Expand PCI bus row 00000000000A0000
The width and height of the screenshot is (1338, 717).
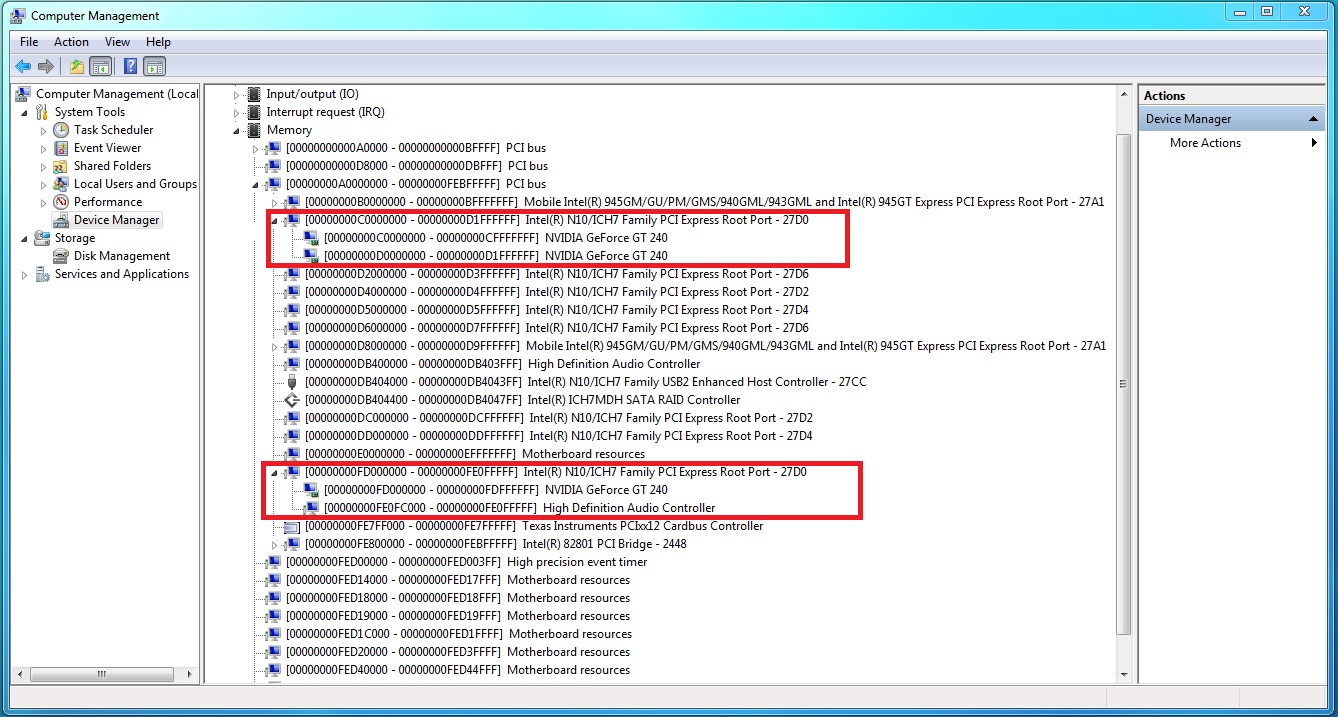(256, 148)
